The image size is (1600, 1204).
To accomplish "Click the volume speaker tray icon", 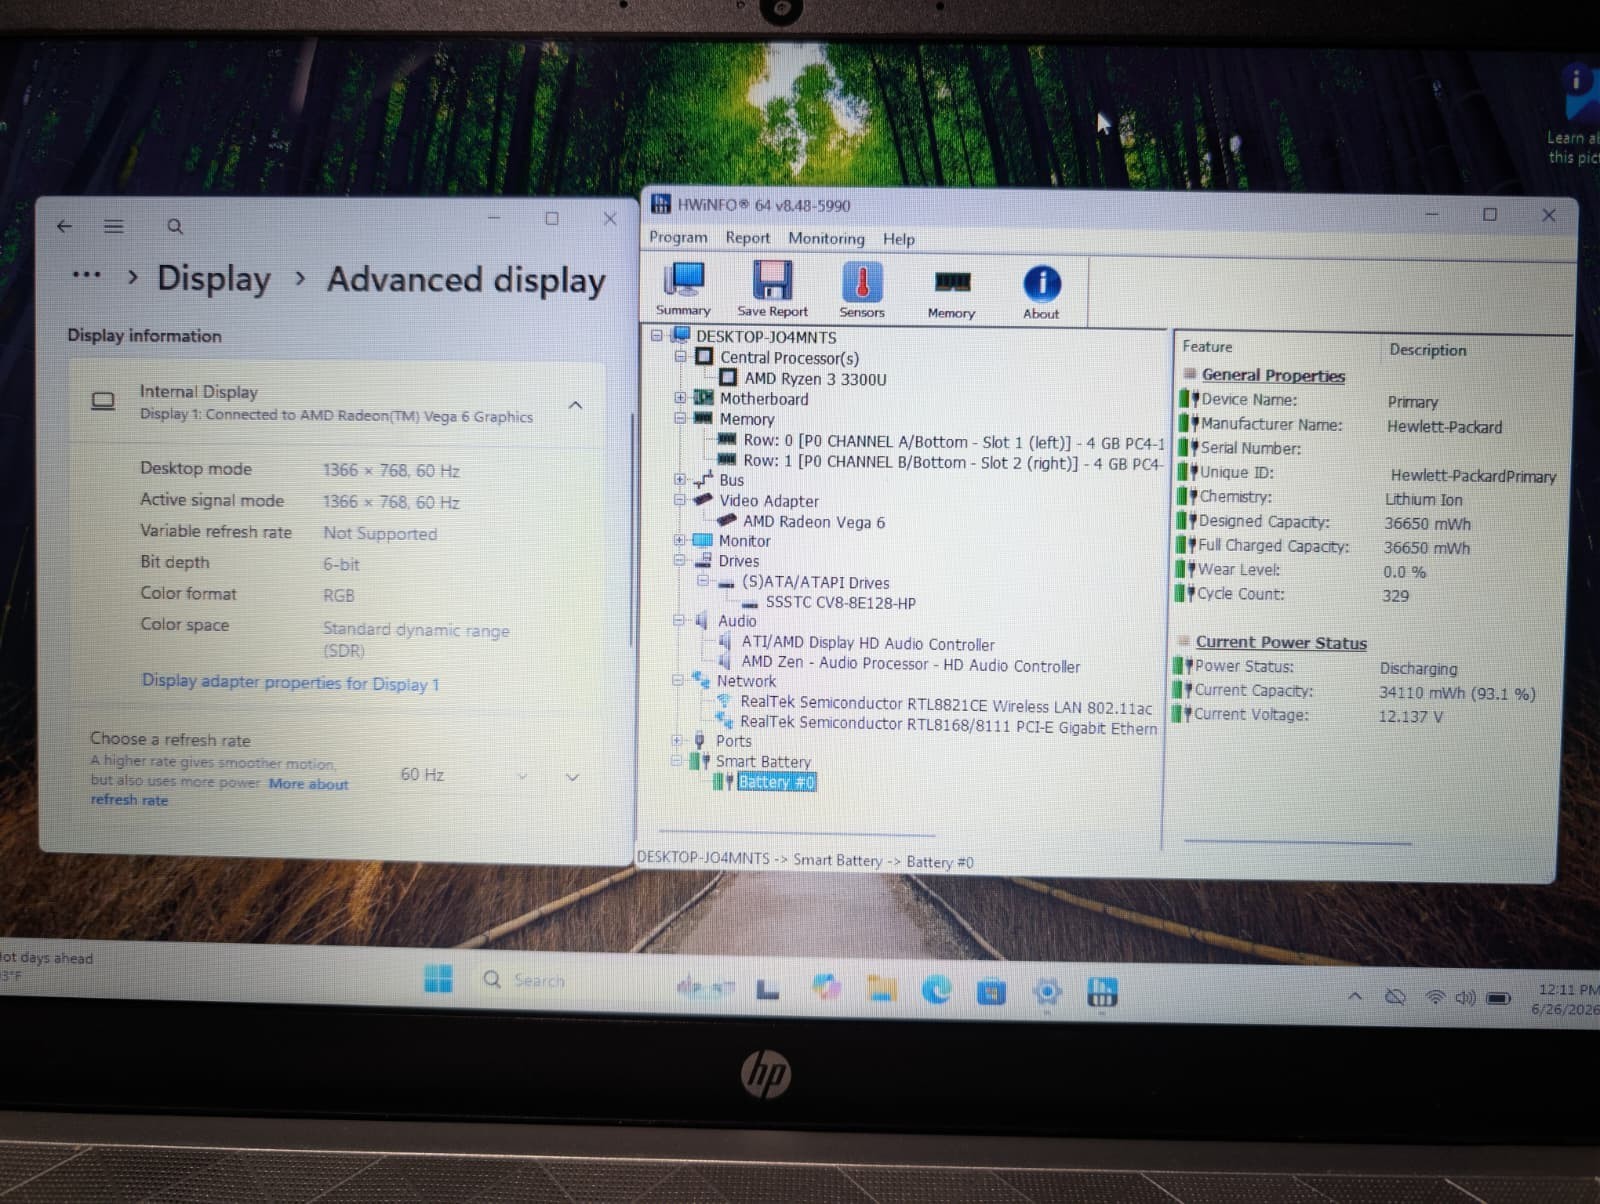I will pos(1466,997).
